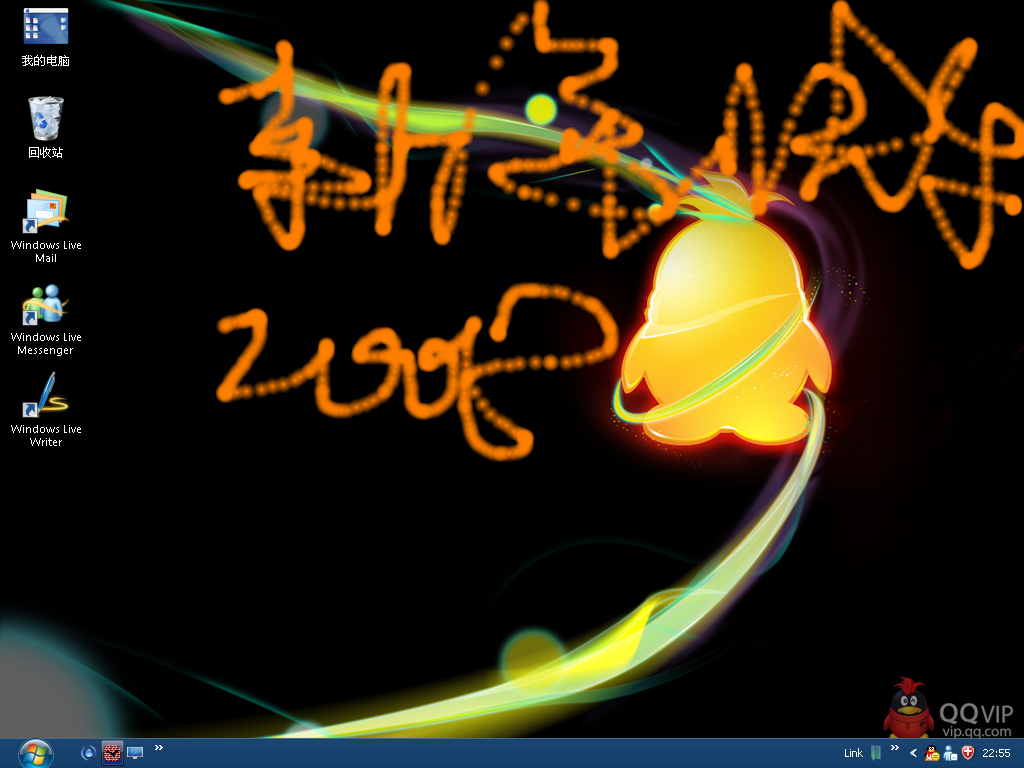Image resolution: width=1024 pixels, height=768 pixels.
Task: Expand the quick launch overflow chevron
Action: (159, 748)
